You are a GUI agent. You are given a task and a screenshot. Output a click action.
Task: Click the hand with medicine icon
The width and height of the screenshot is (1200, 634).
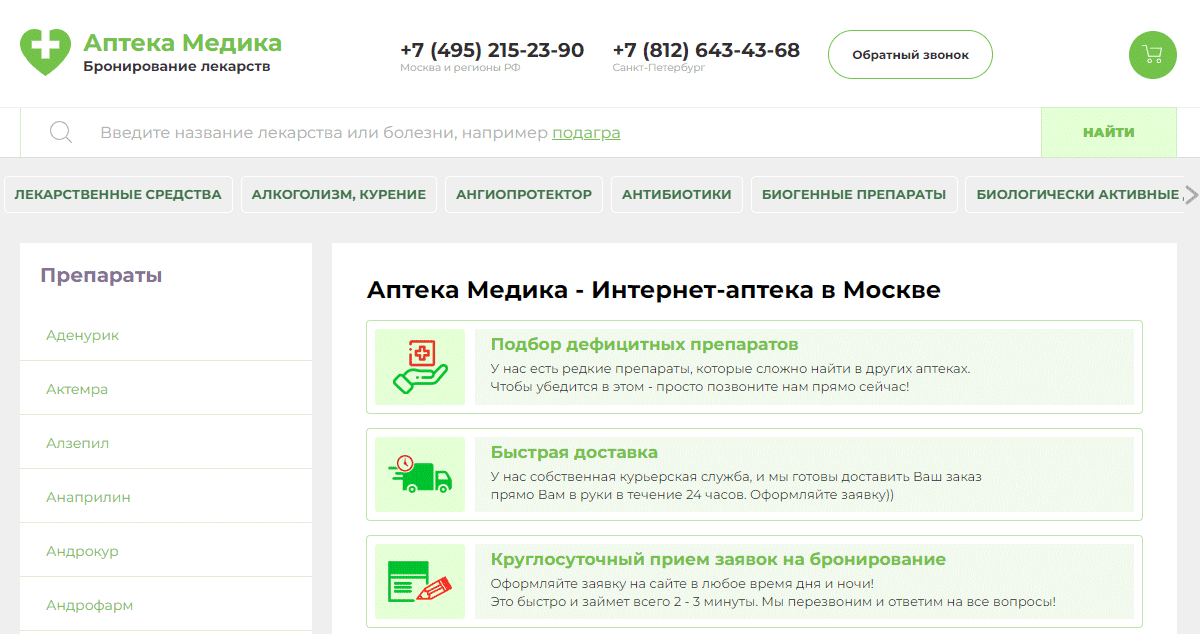click(x=420, y=367)
